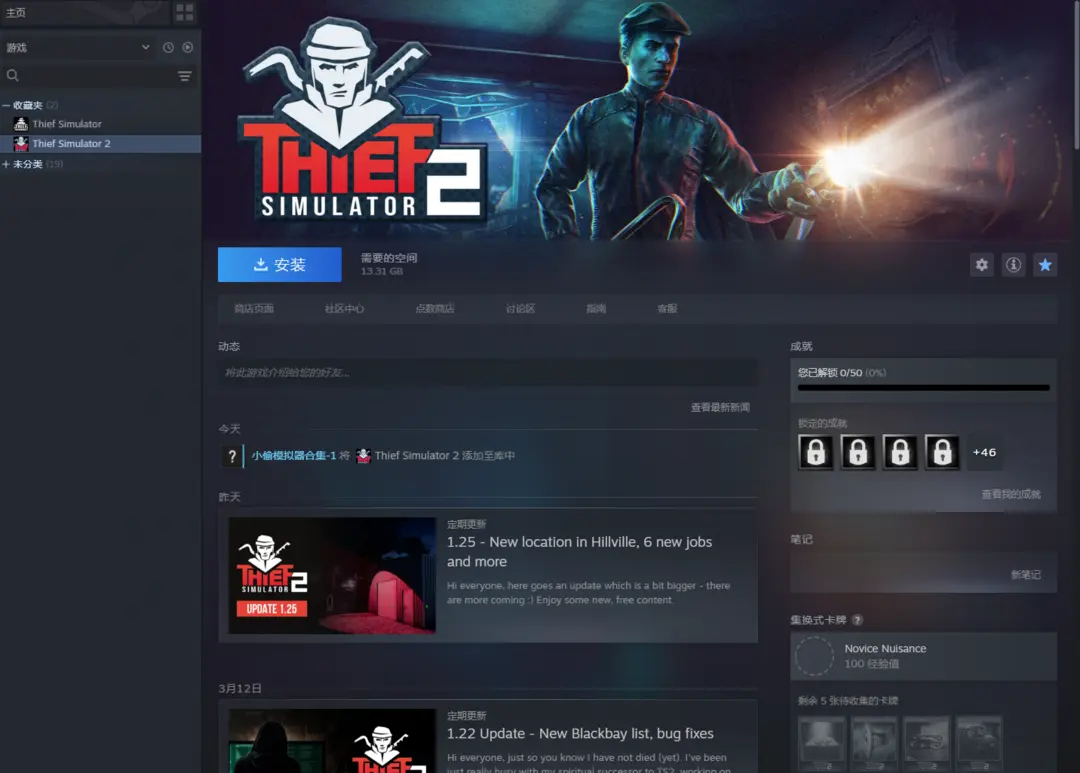
Task: Click the Novice Nuisance badge name
Action: (885, 648)
